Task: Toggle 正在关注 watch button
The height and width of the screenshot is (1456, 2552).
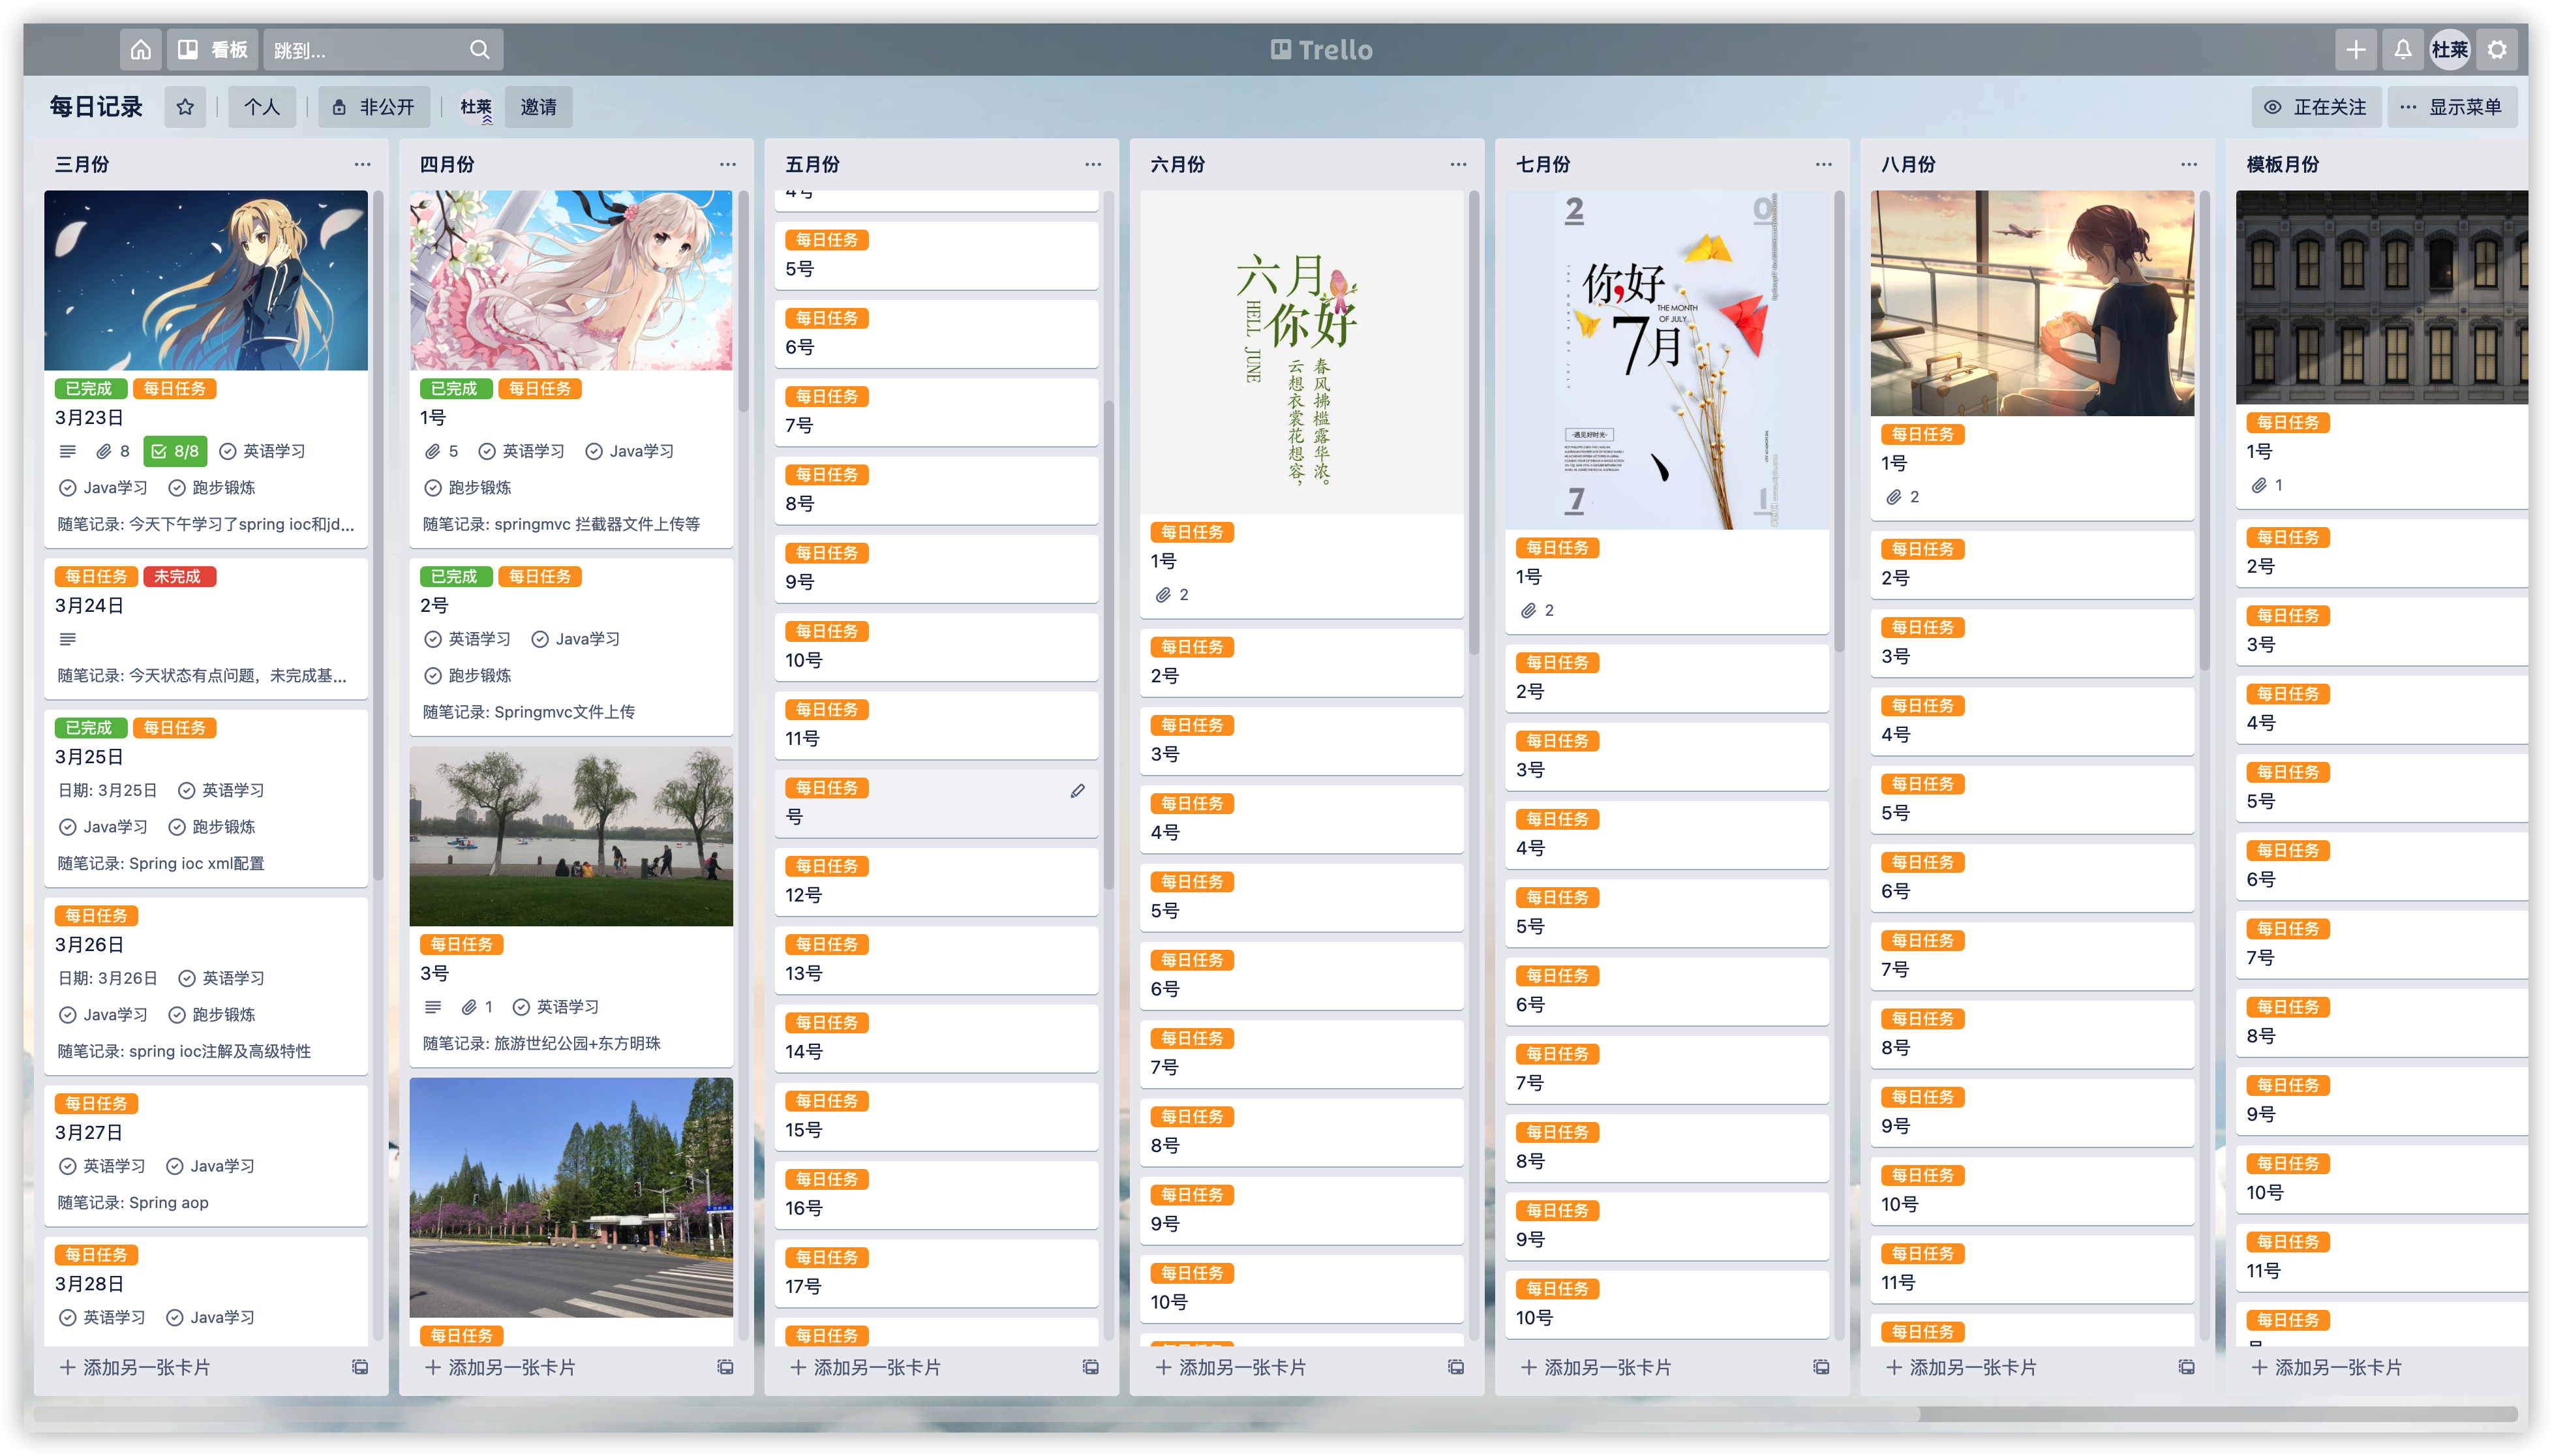Action: point(2316,107)
